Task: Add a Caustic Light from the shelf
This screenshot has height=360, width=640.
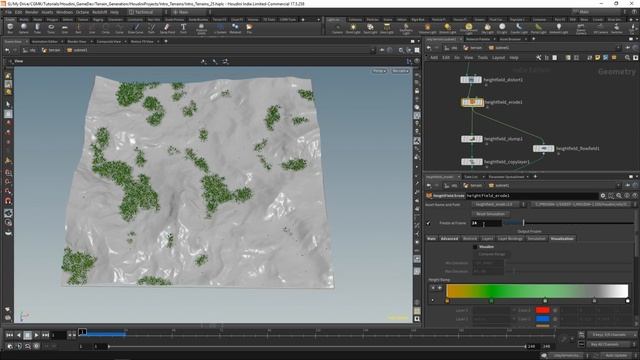Action: click(519, 28)
